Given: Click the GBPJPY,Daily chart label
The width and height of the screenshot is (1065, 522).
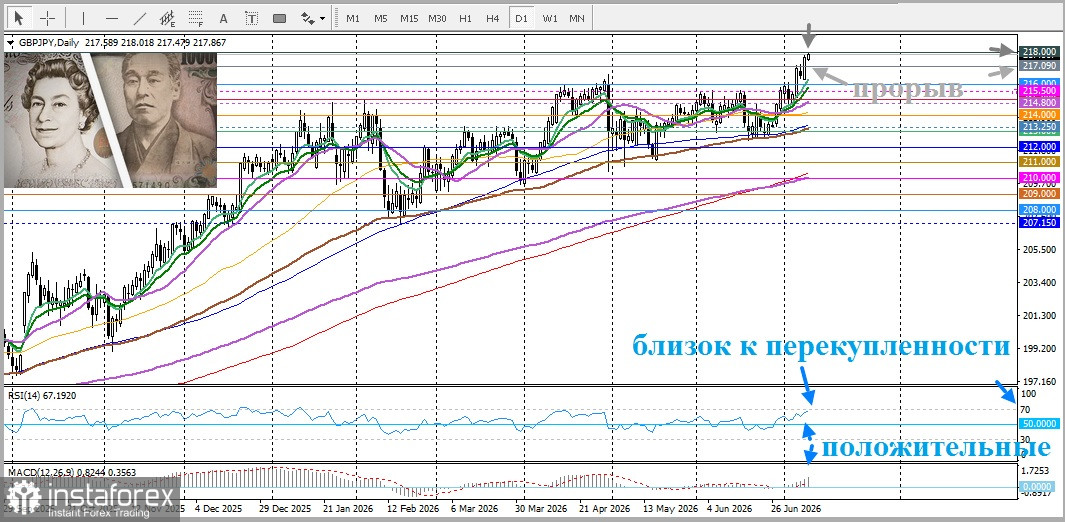Looking at the screenshot, I should click(x=48, y=43).
